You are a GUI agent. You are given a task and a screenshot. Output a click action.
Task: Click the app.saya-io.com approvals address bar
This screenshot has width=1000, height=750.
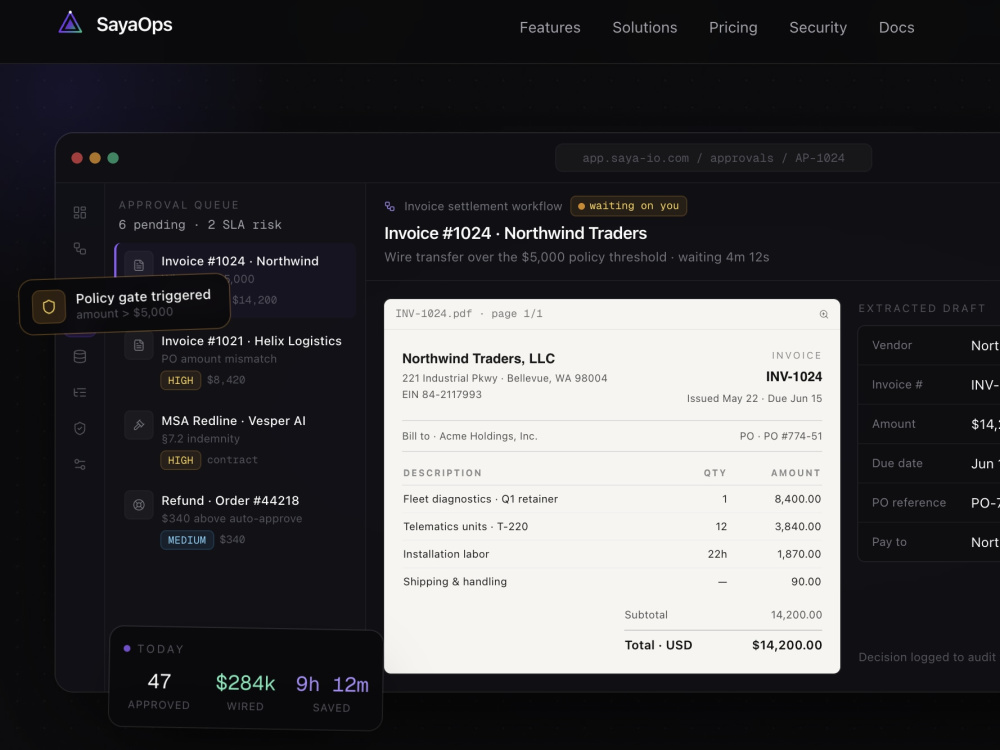(x=713, y=158)
